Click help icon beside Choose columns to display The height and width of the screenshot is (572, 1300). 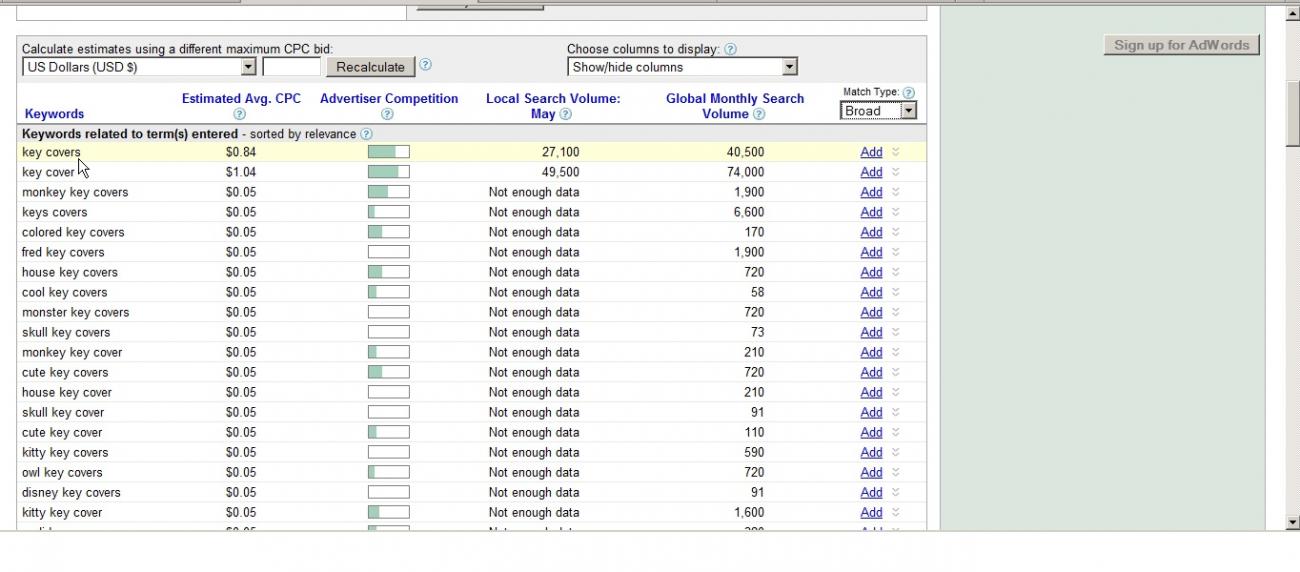click(730, 49)
